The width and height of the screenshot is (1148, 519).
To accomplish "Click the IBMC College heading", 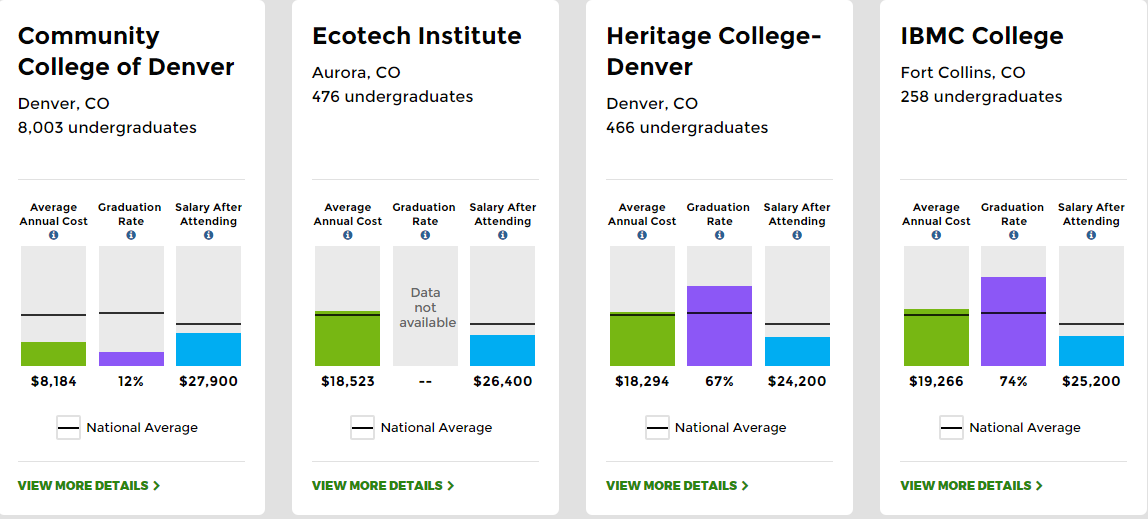I will (982, 37).
